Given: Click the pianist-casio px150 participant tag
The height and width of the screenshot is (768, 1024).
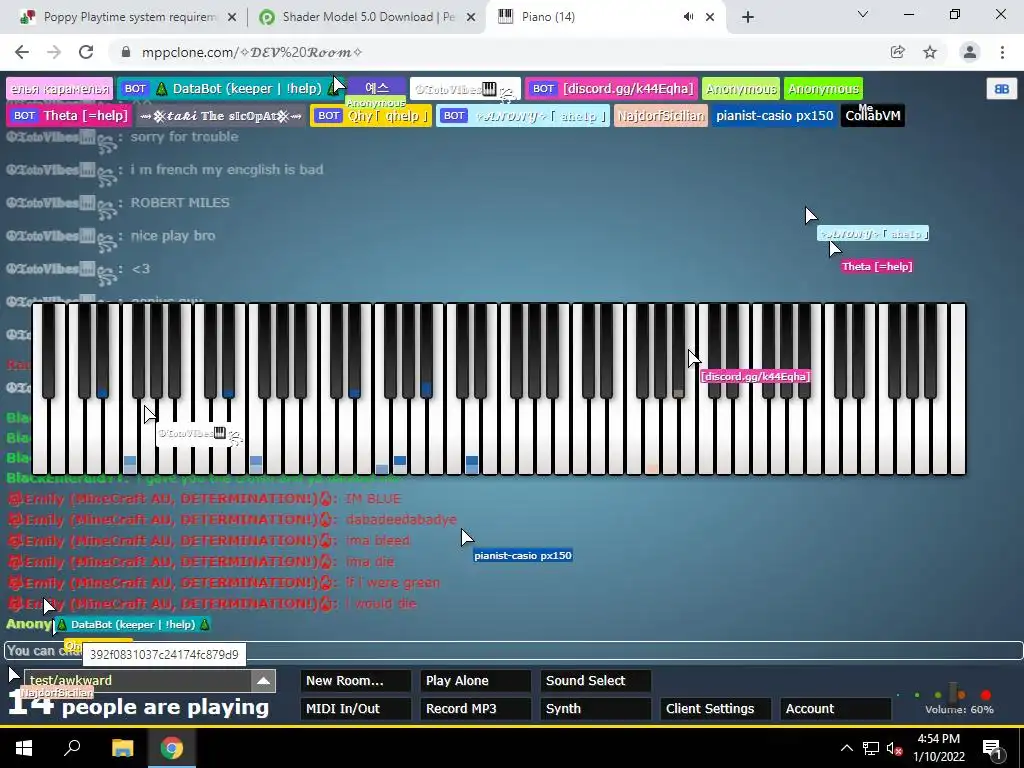Looking at the screenshot, I should pyautogui.click(x=775, y=116).
